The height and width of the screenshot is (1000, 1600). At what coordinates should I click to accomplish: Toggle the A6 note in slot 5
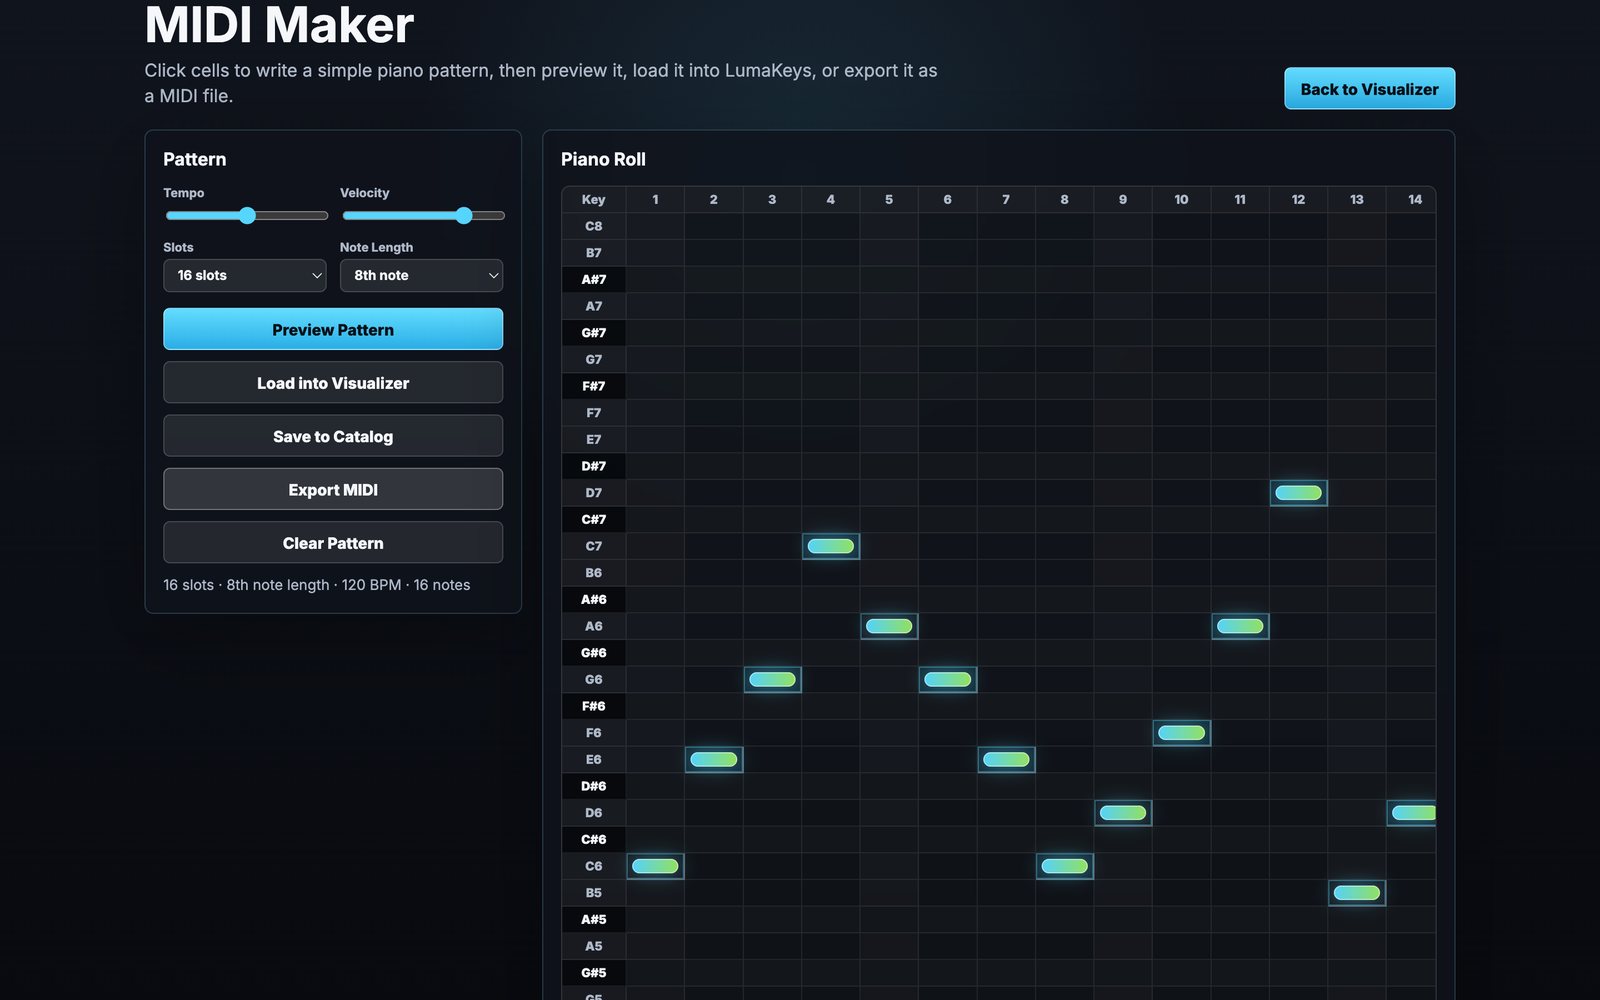(889, 626)
